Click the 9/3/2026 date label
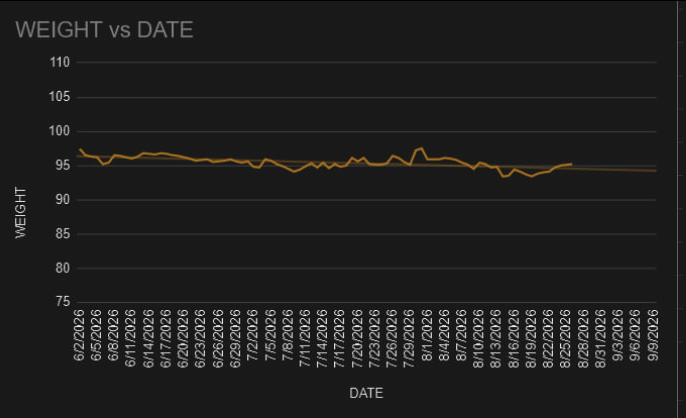This screenshot has height=418, width=686. coord(618,335)
